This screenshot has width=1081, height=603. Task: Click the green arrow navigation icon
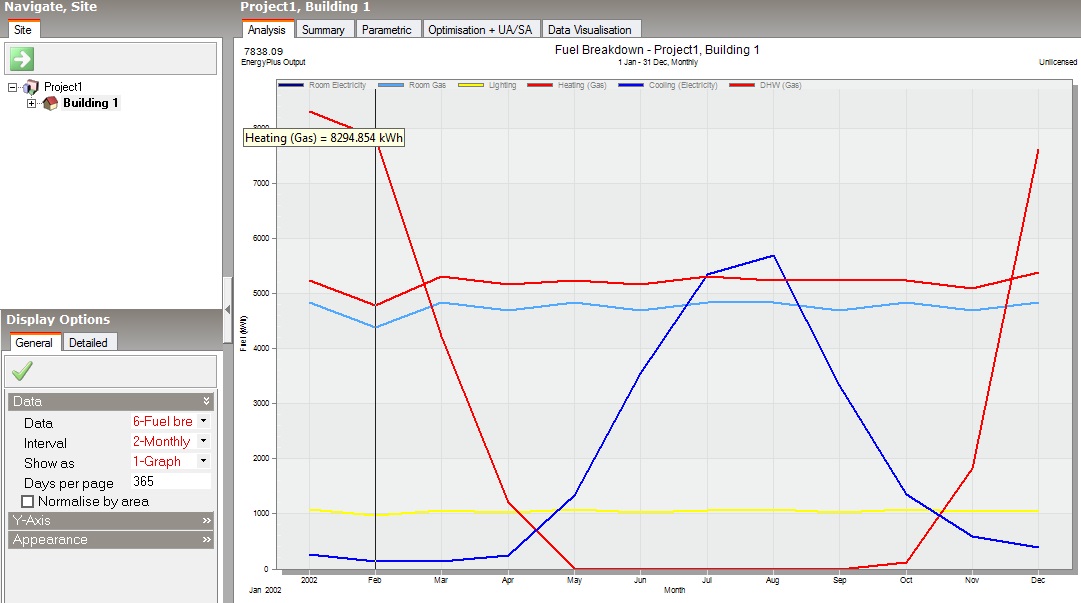[x=22, y=59]
